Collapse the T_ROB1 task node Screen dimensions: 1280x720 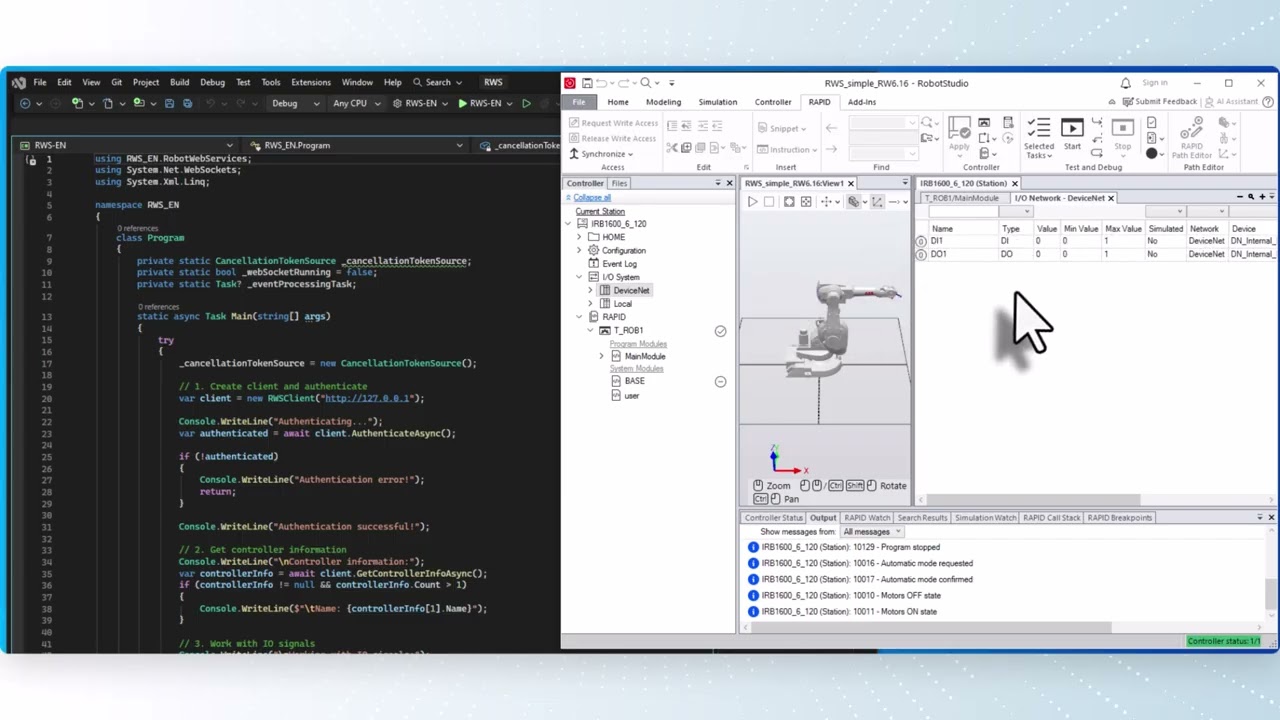[590, 330]
